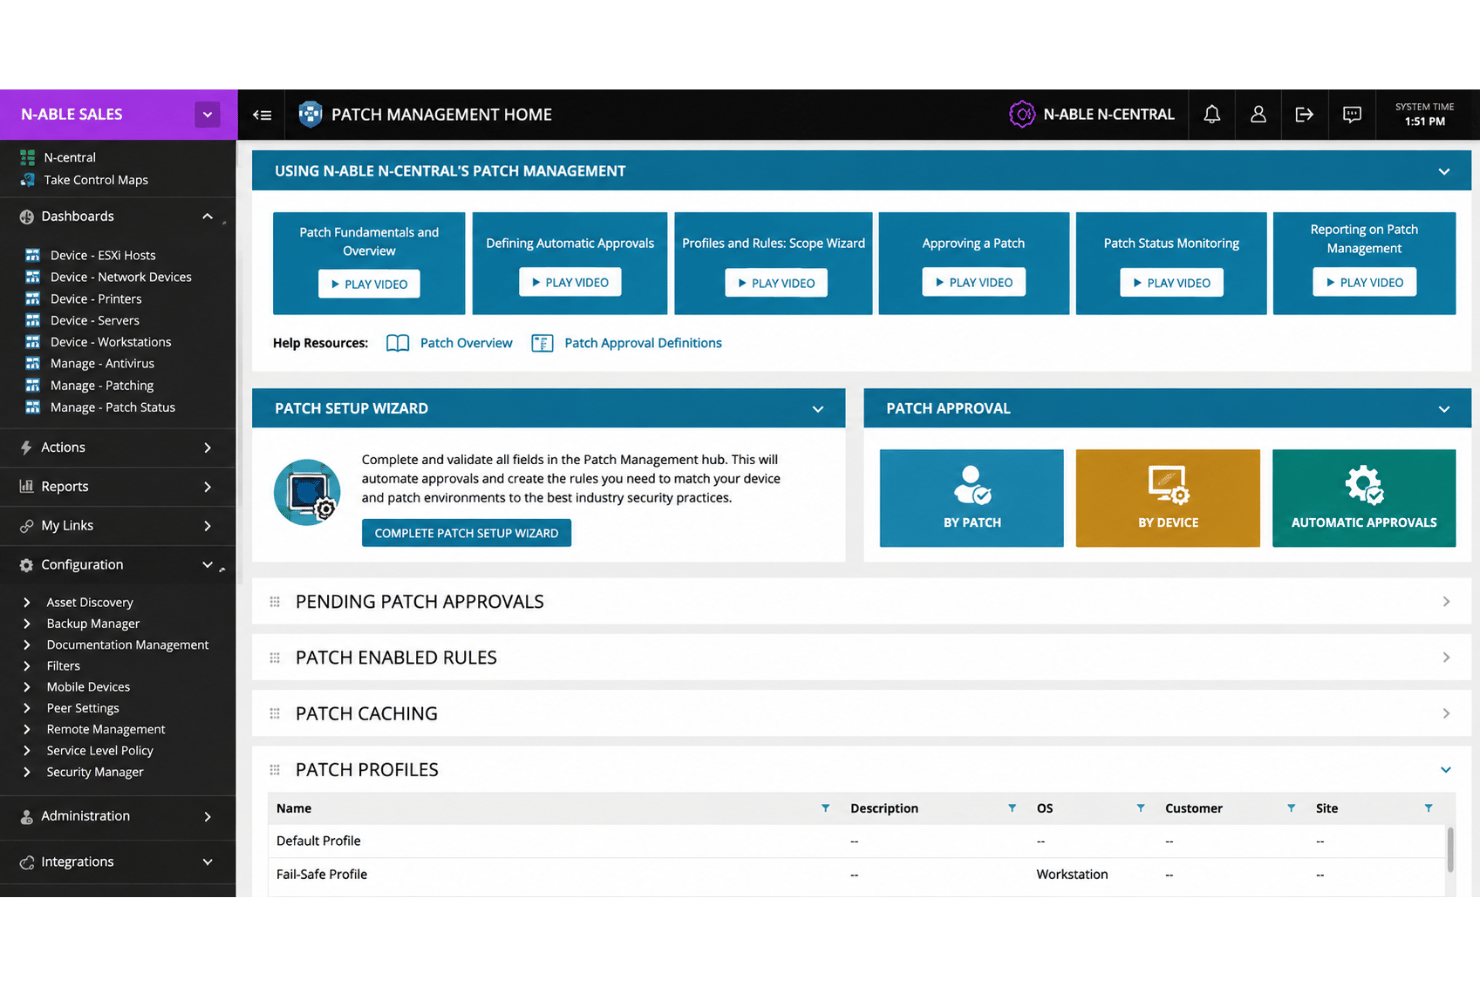This screenshot has width=1480, height=987.
Task: Expand the Reports menu
Action: click(207, 487)
